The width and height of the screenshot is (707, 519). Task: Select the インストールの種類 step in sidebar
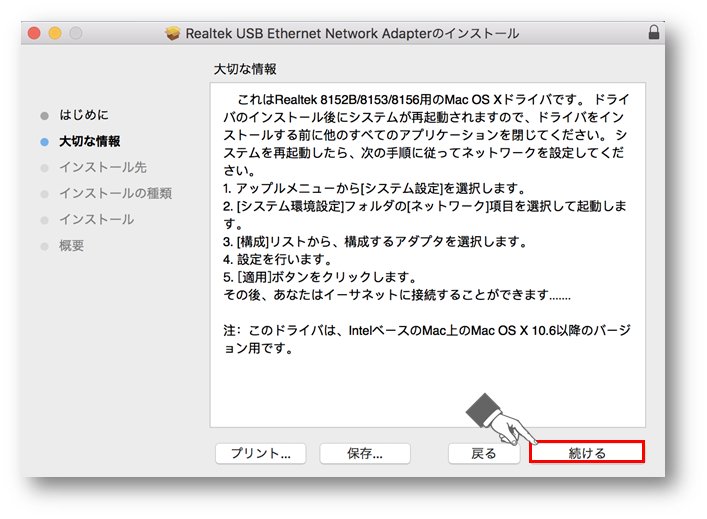pos(115,193)
